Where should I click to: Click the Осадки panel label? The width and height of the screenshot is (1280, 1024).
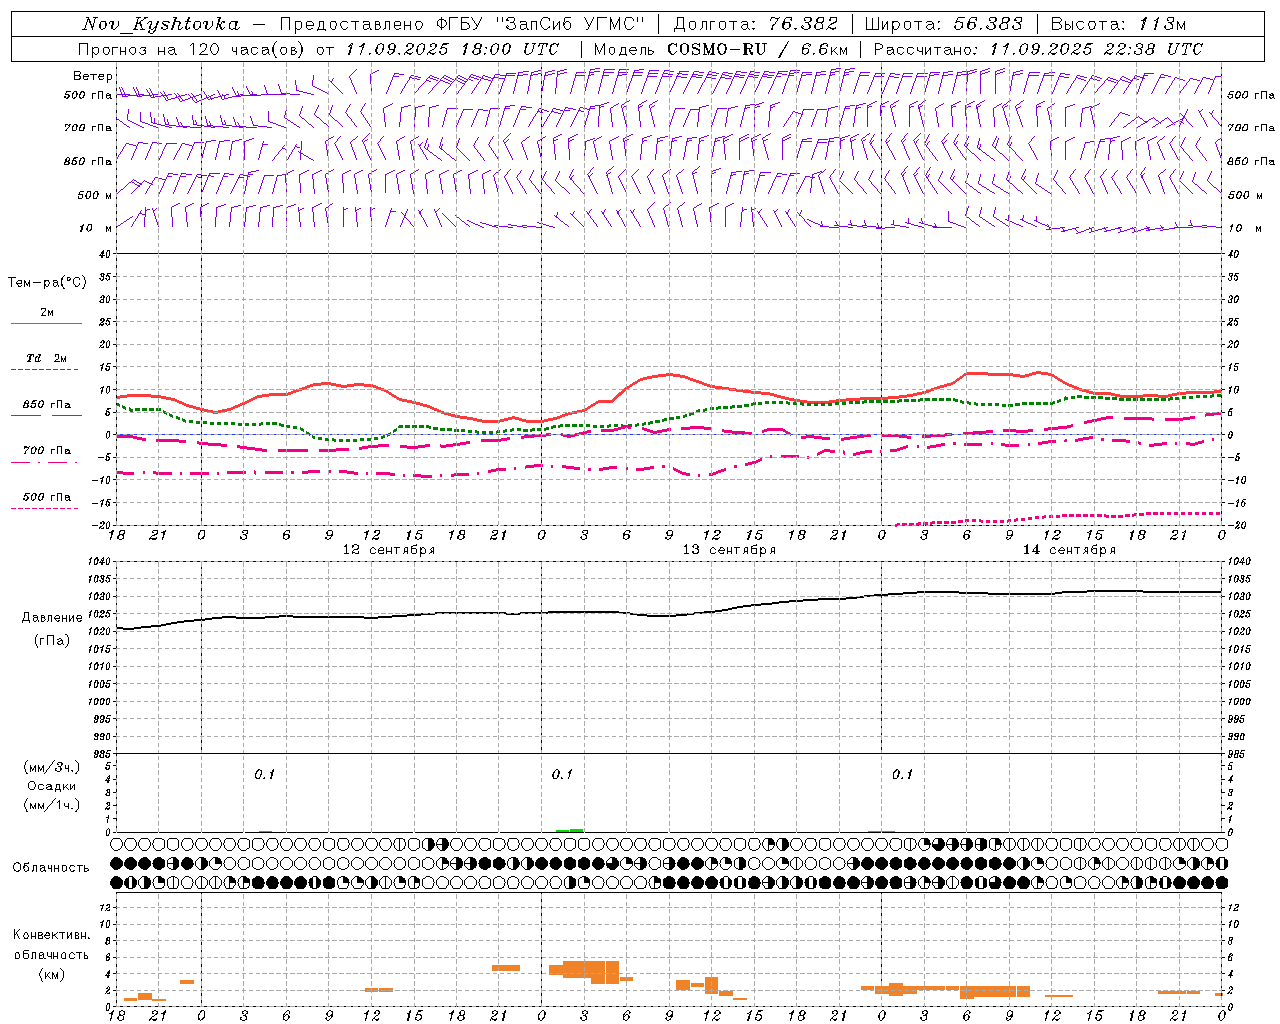pyautogui.click(x=52, y=786)
